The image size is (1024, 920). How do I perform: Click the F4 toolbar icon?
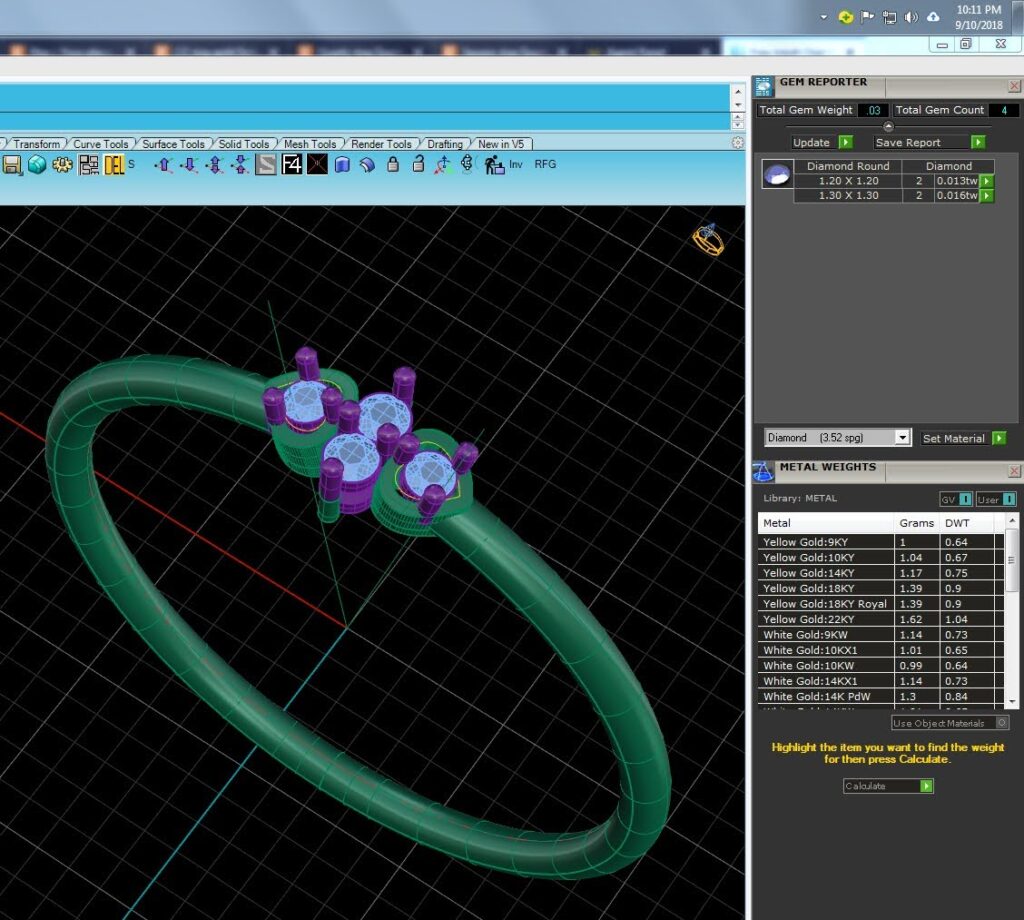pos(292,165)
